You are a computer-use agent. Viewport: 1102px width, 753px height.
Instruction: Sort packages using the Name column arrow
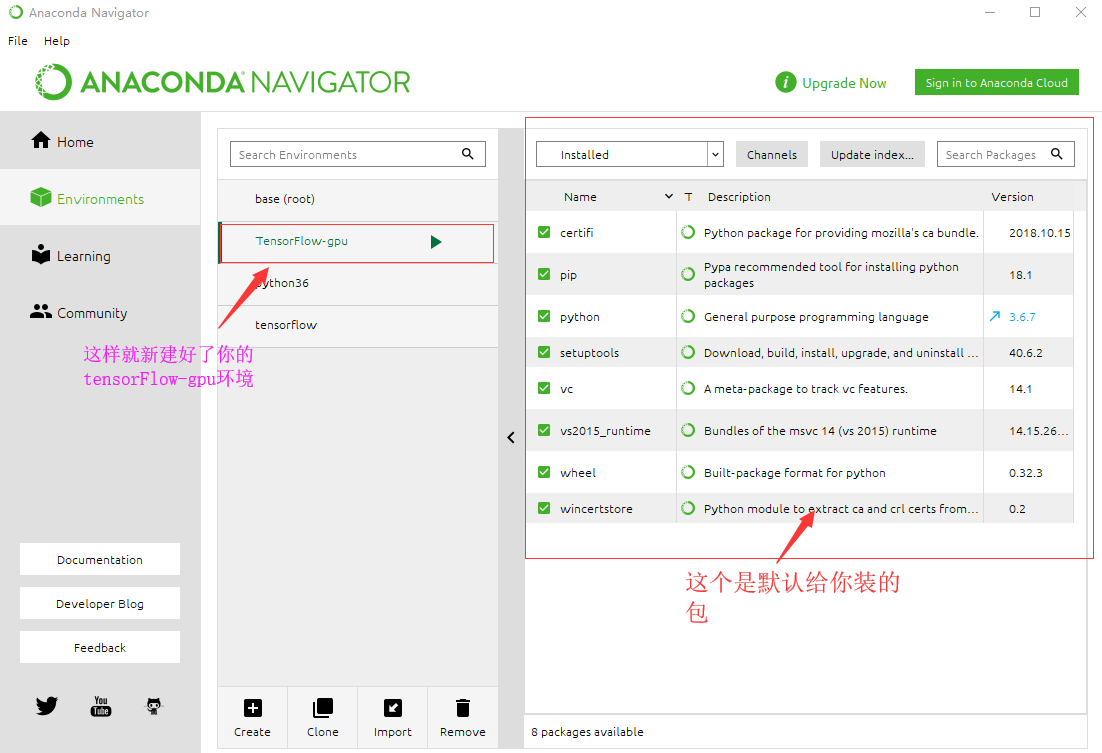click(669, 197)
